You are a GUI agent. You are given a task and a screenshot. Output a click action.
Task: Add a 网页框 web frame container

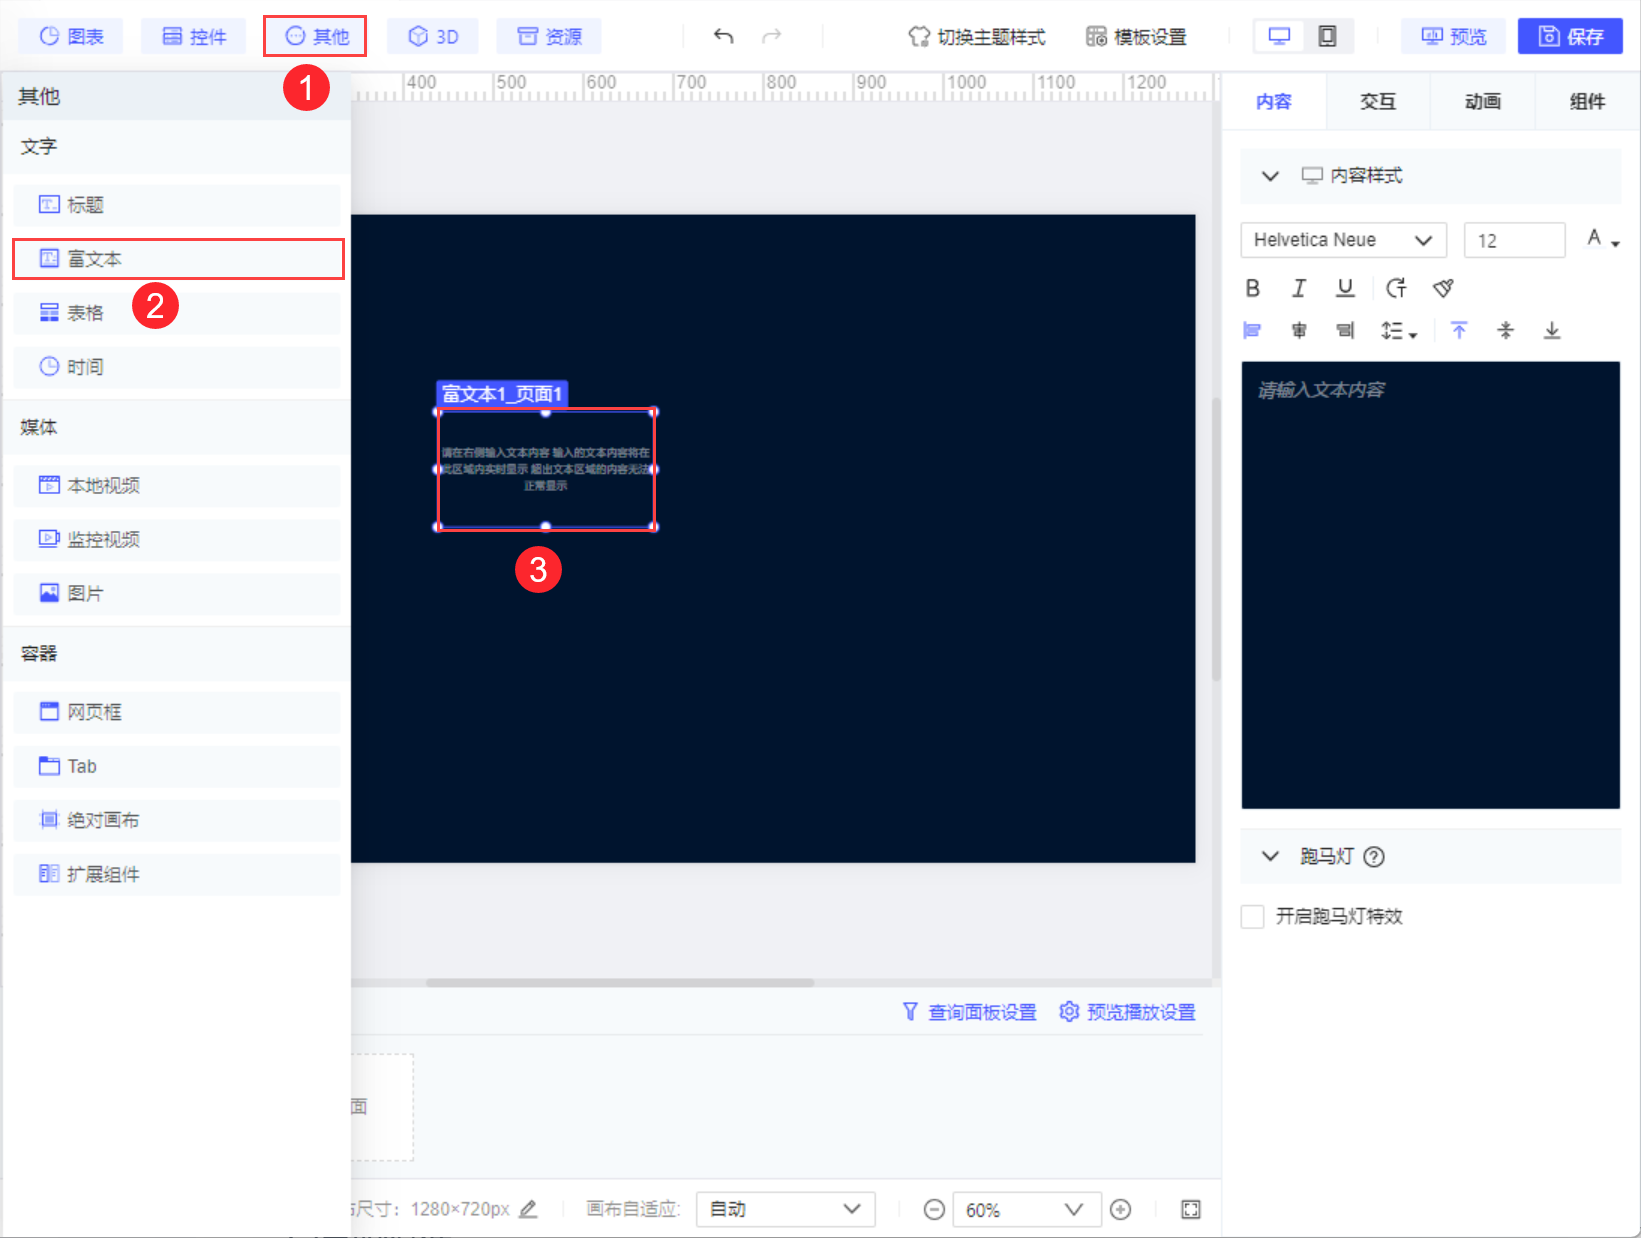(x=177, y=713)
